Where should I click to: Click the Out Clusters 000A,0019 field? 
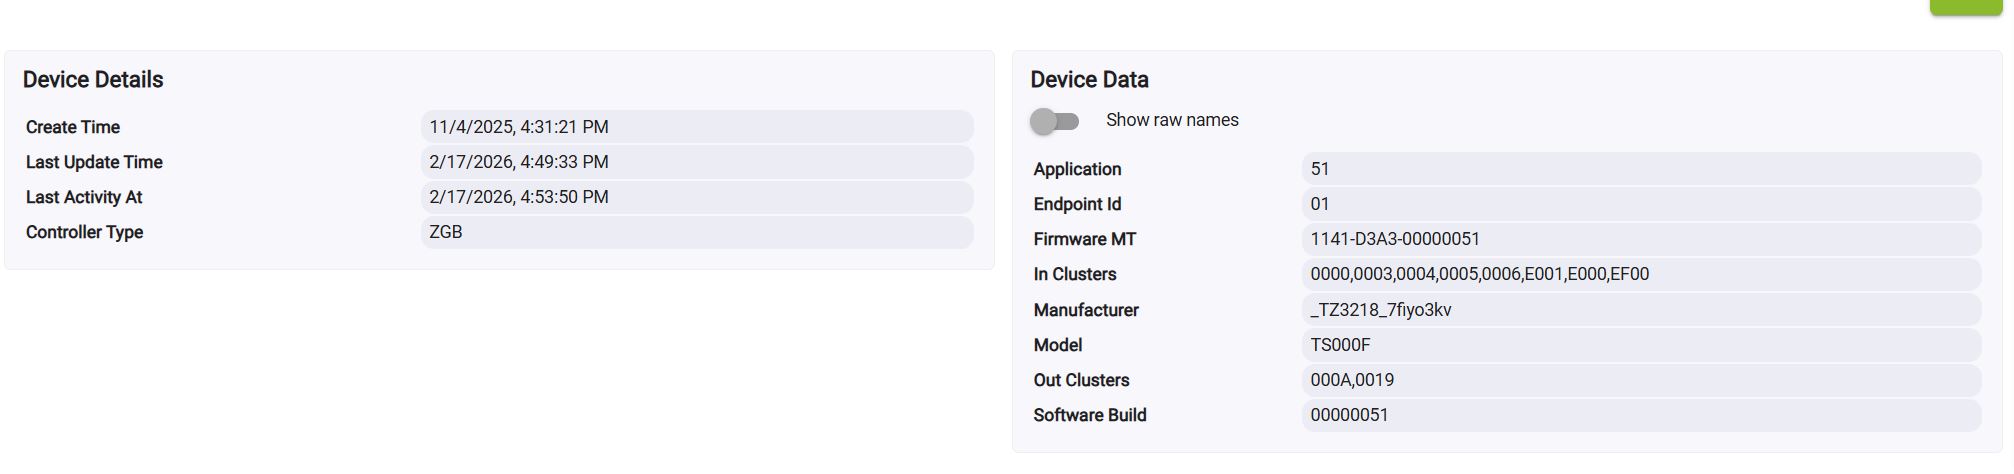1640,380
